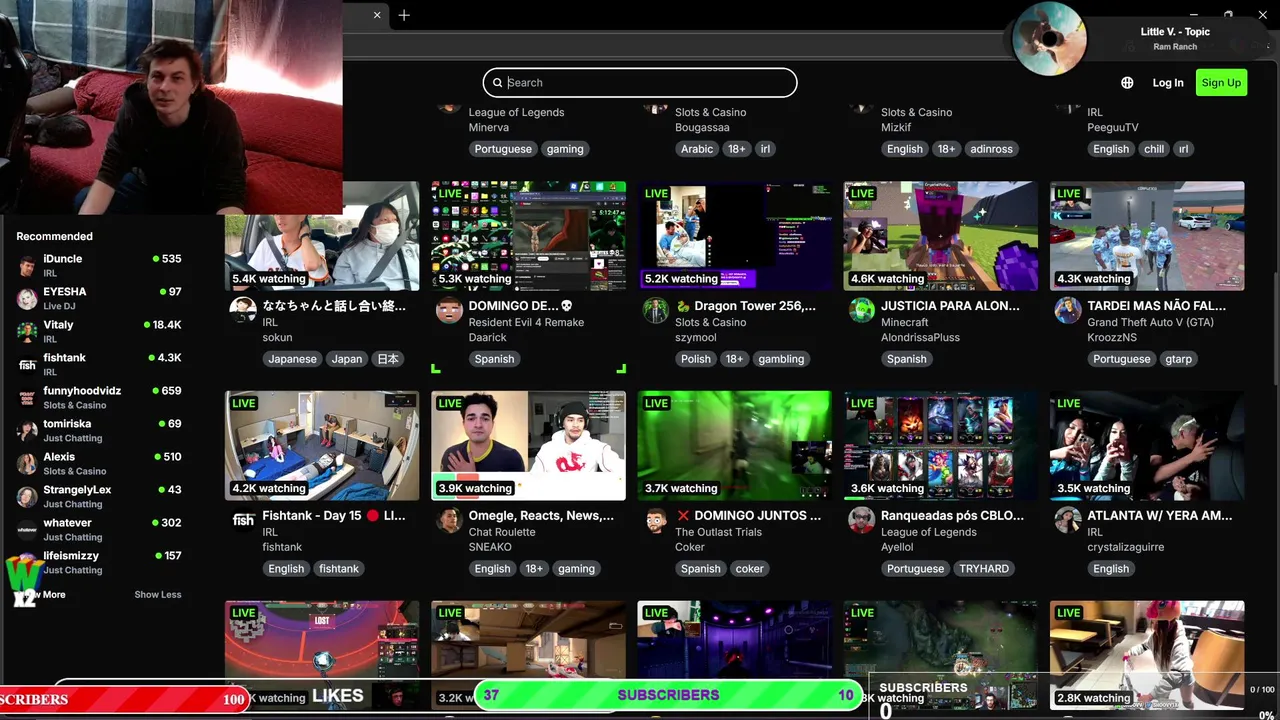This screenshot has width=1280, height=720.
Task: Select the TRYHARD tag under Ayellol
Action: 984,569
